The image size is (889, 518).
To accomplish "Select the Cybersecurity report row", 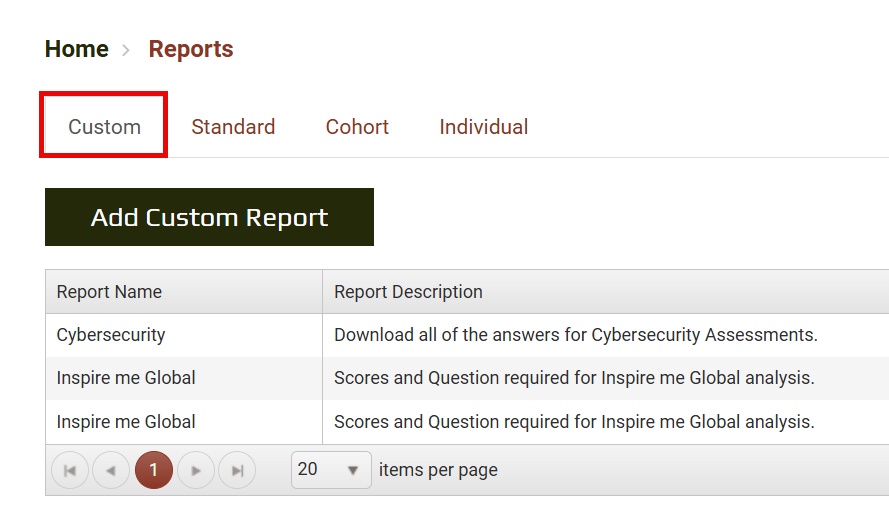I will pos(111,335).
